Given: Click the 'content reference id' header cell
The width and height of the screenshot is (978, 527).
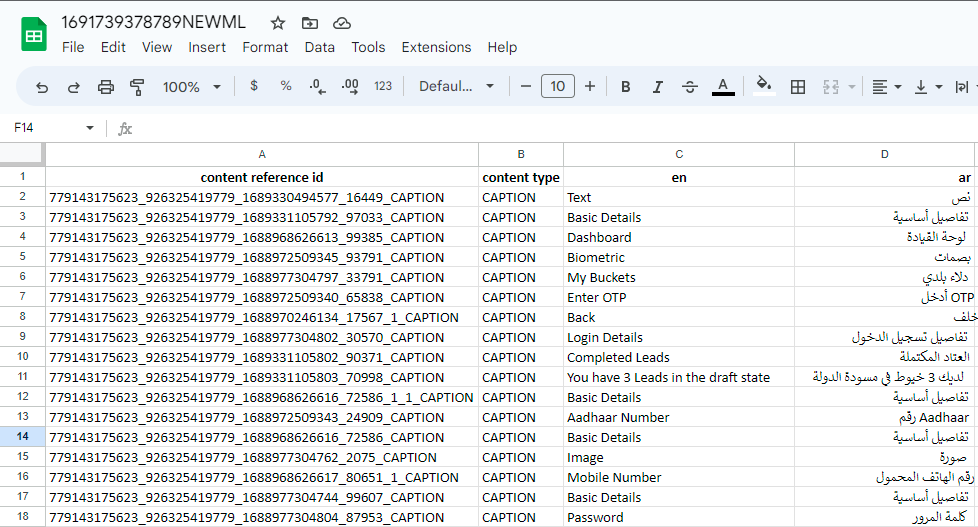Looking at the screenshot, I should pos(262,177).
